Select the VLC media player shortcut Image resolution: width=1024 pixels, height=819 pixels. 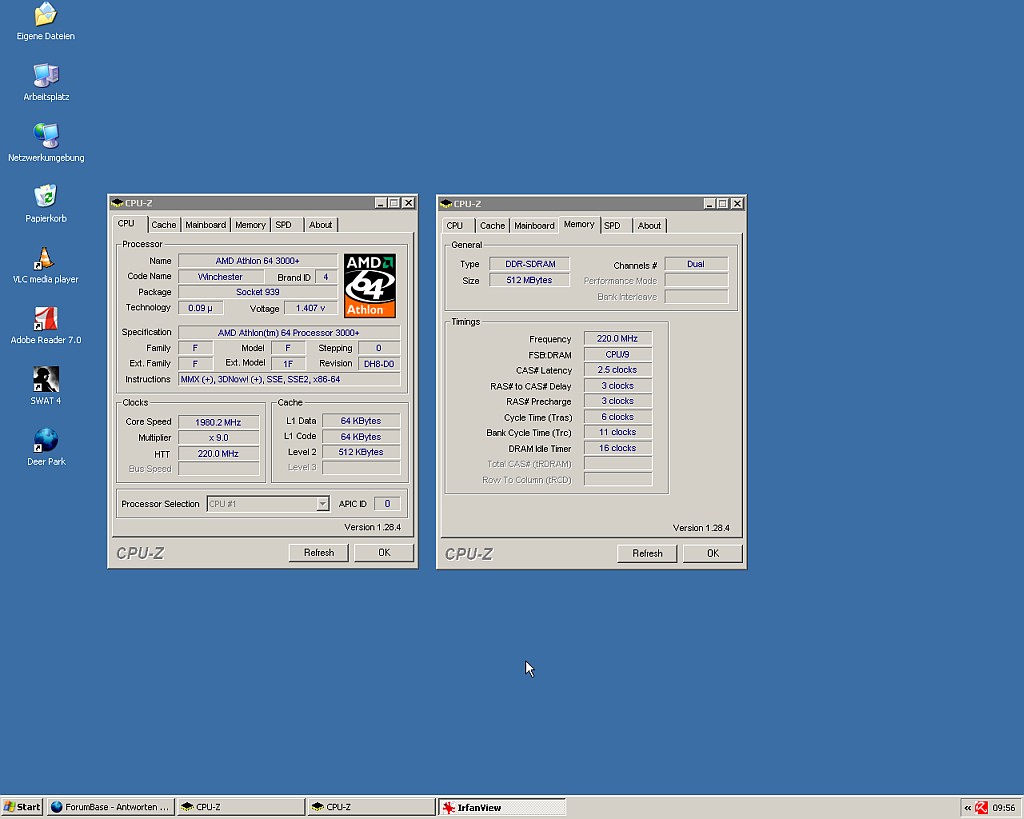(46, 265)
